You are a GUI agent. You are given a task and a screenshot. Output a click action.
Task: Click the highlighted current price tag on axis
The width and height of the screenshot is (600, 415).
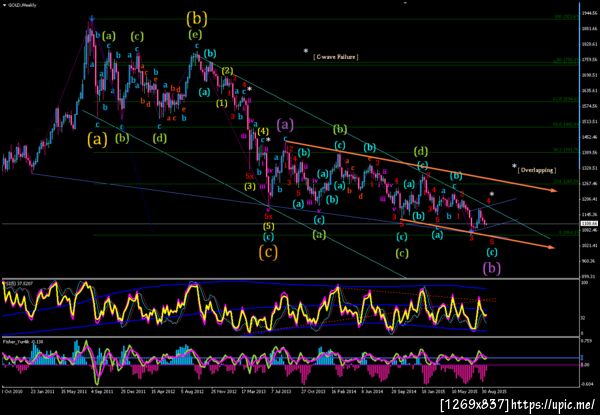pos(587,223)
